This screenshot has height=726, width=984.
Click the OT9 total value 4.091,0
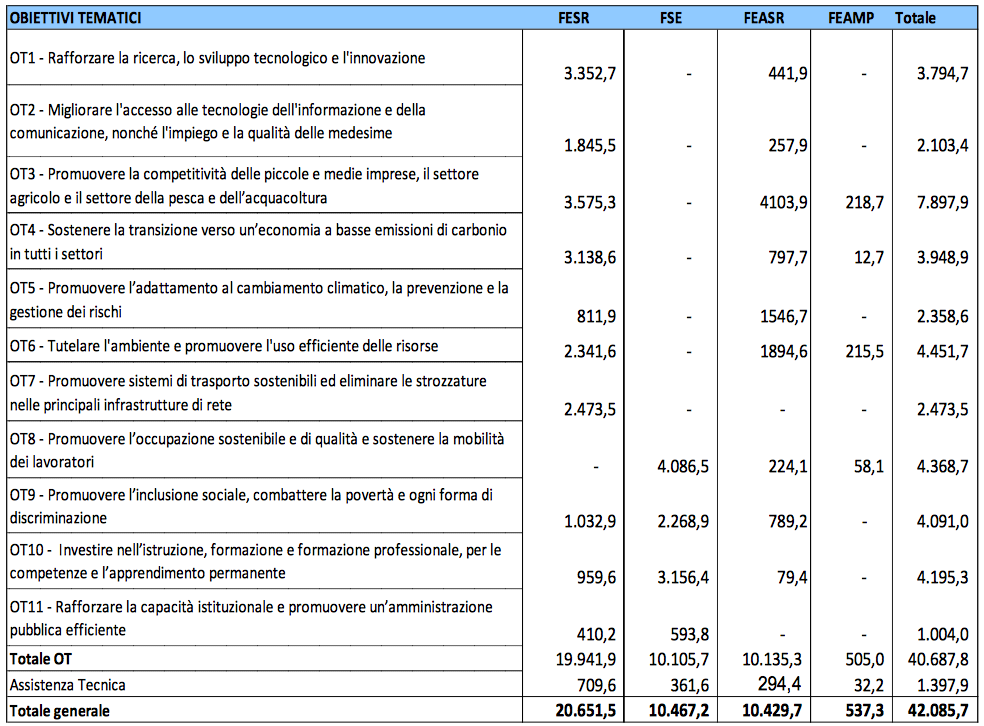pyautogui.click(x=943, y=521)
